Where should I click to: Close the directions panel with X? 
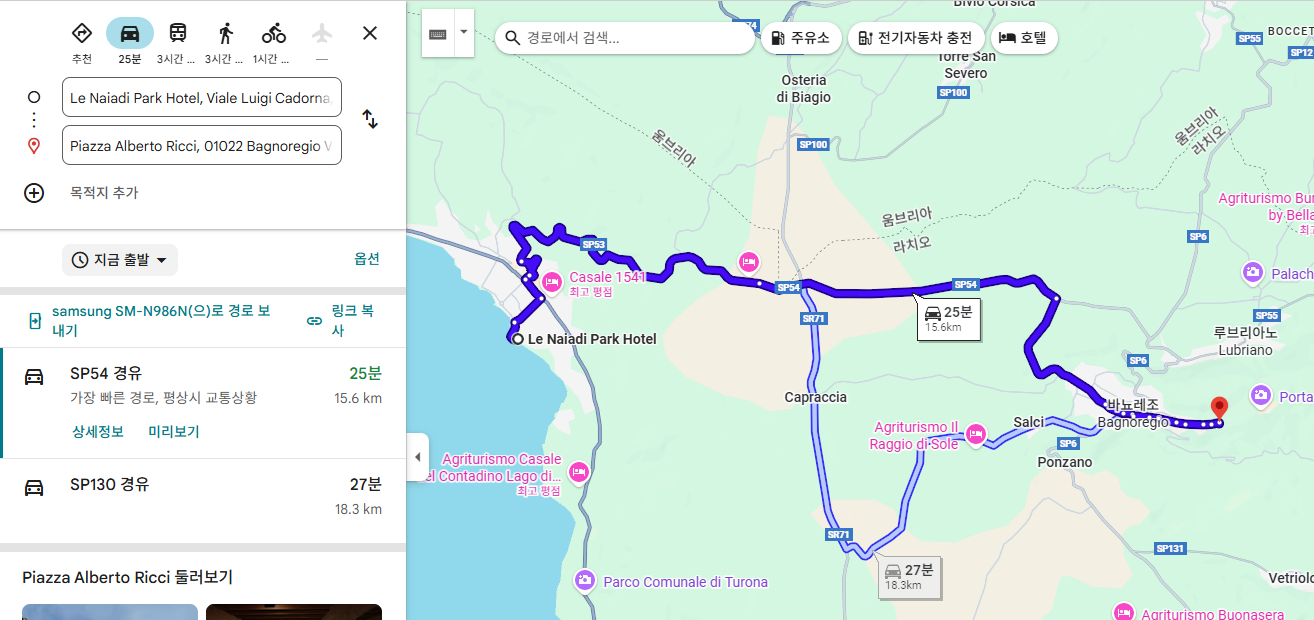click(370, 33)
